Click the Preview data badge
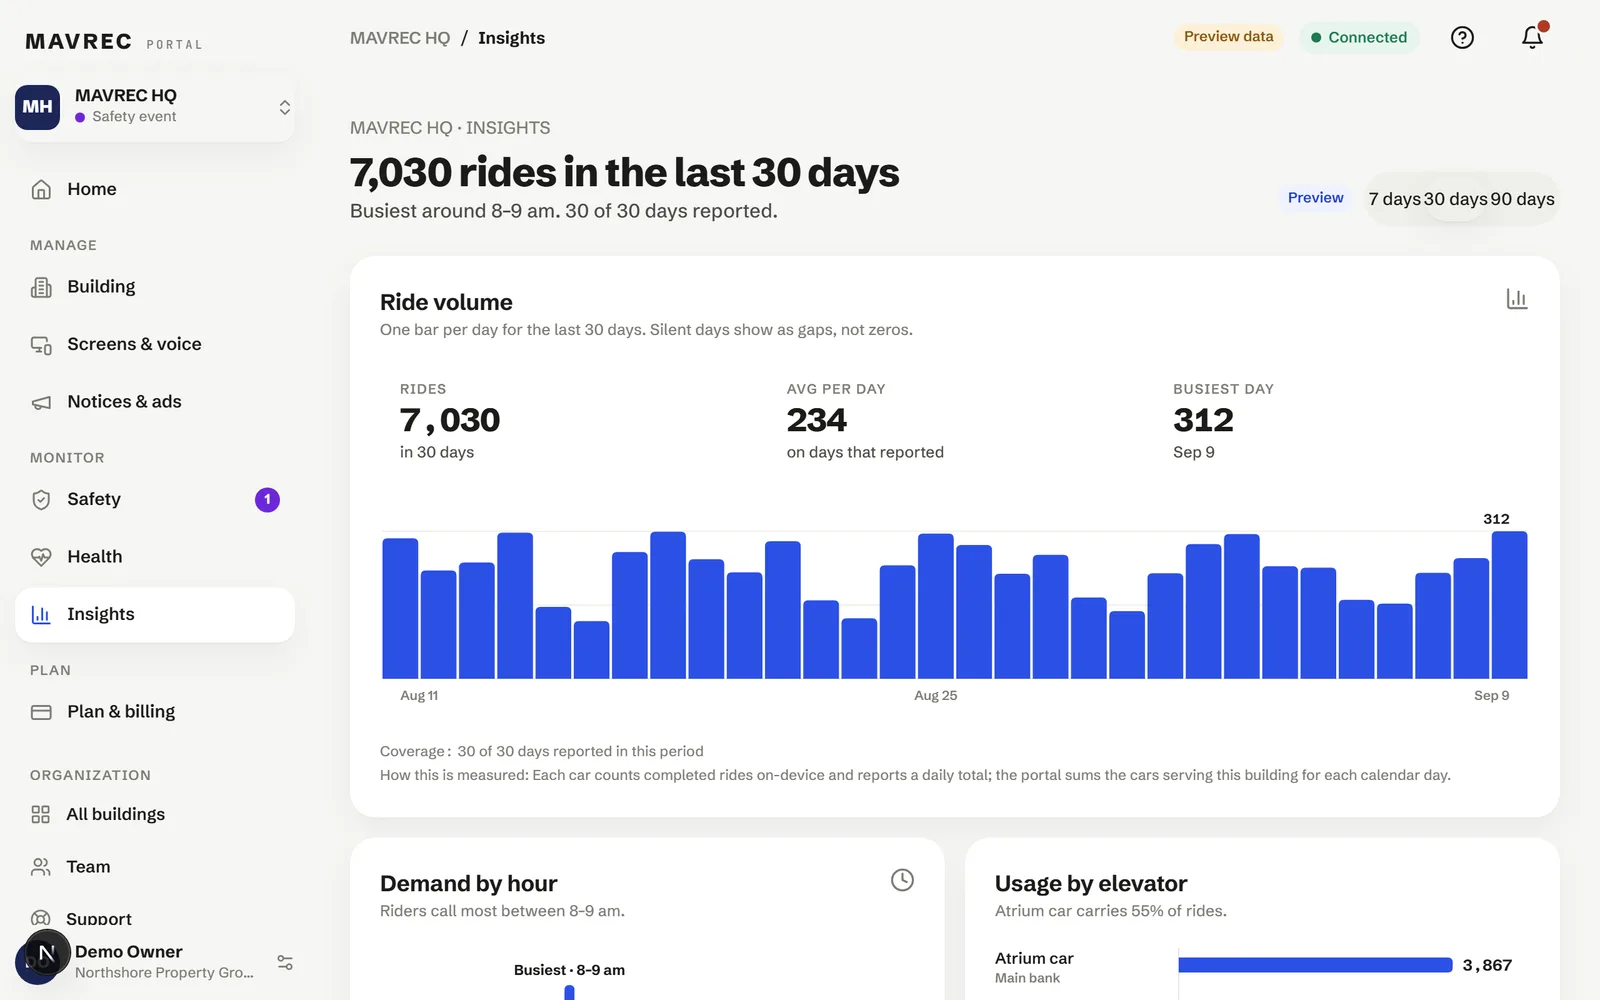The height and width of the screenshot is (1000, 1600). pyautogui.click(x=1228, y=37)
